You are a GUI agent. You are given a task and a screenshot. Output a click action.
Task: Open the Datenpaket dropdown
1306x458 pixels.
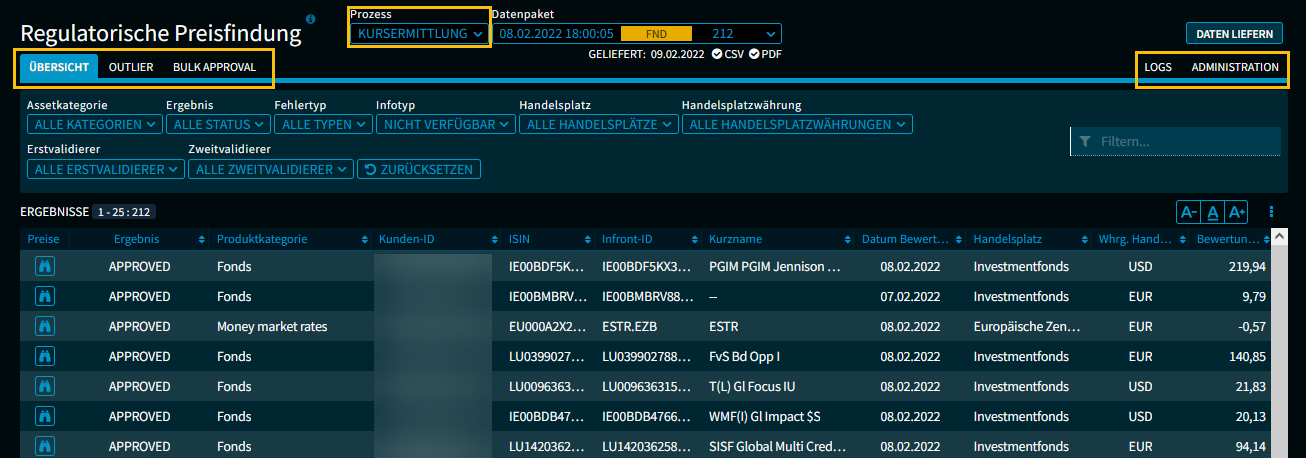(x=637, y=33)
